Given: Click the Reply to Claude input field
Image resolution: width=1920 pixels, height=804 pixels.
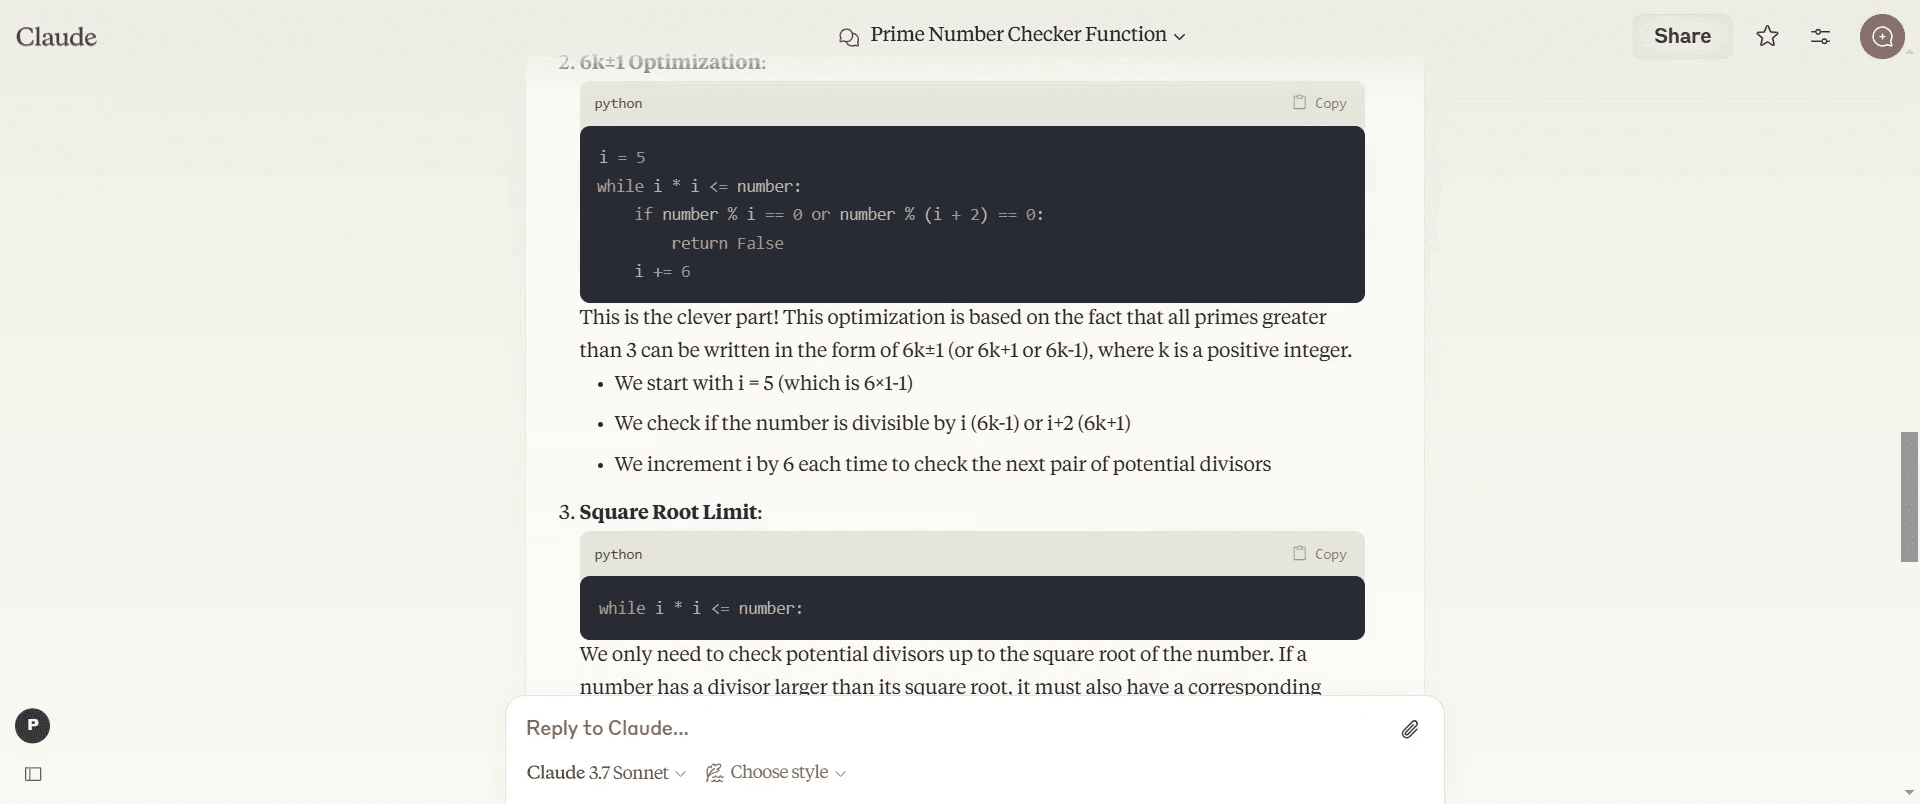Looking at the screenshot, I should 950,729.
